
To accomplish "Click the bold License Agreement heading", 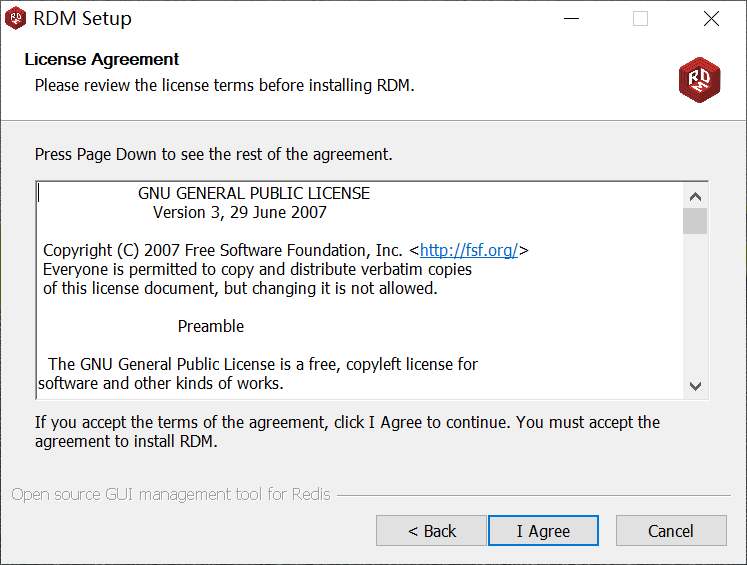I will (x=102, y=60).
